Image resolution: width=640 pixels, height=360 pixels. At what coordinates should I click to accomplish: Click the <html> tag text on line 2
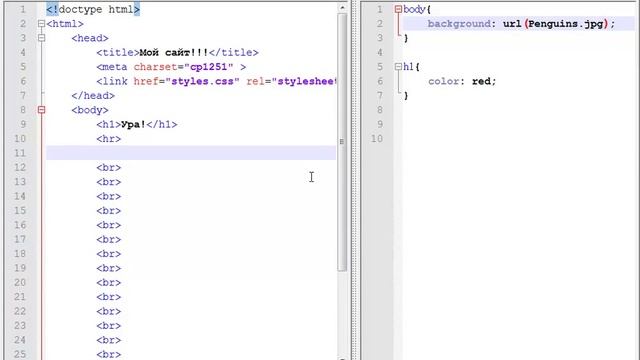coord(65,24)
